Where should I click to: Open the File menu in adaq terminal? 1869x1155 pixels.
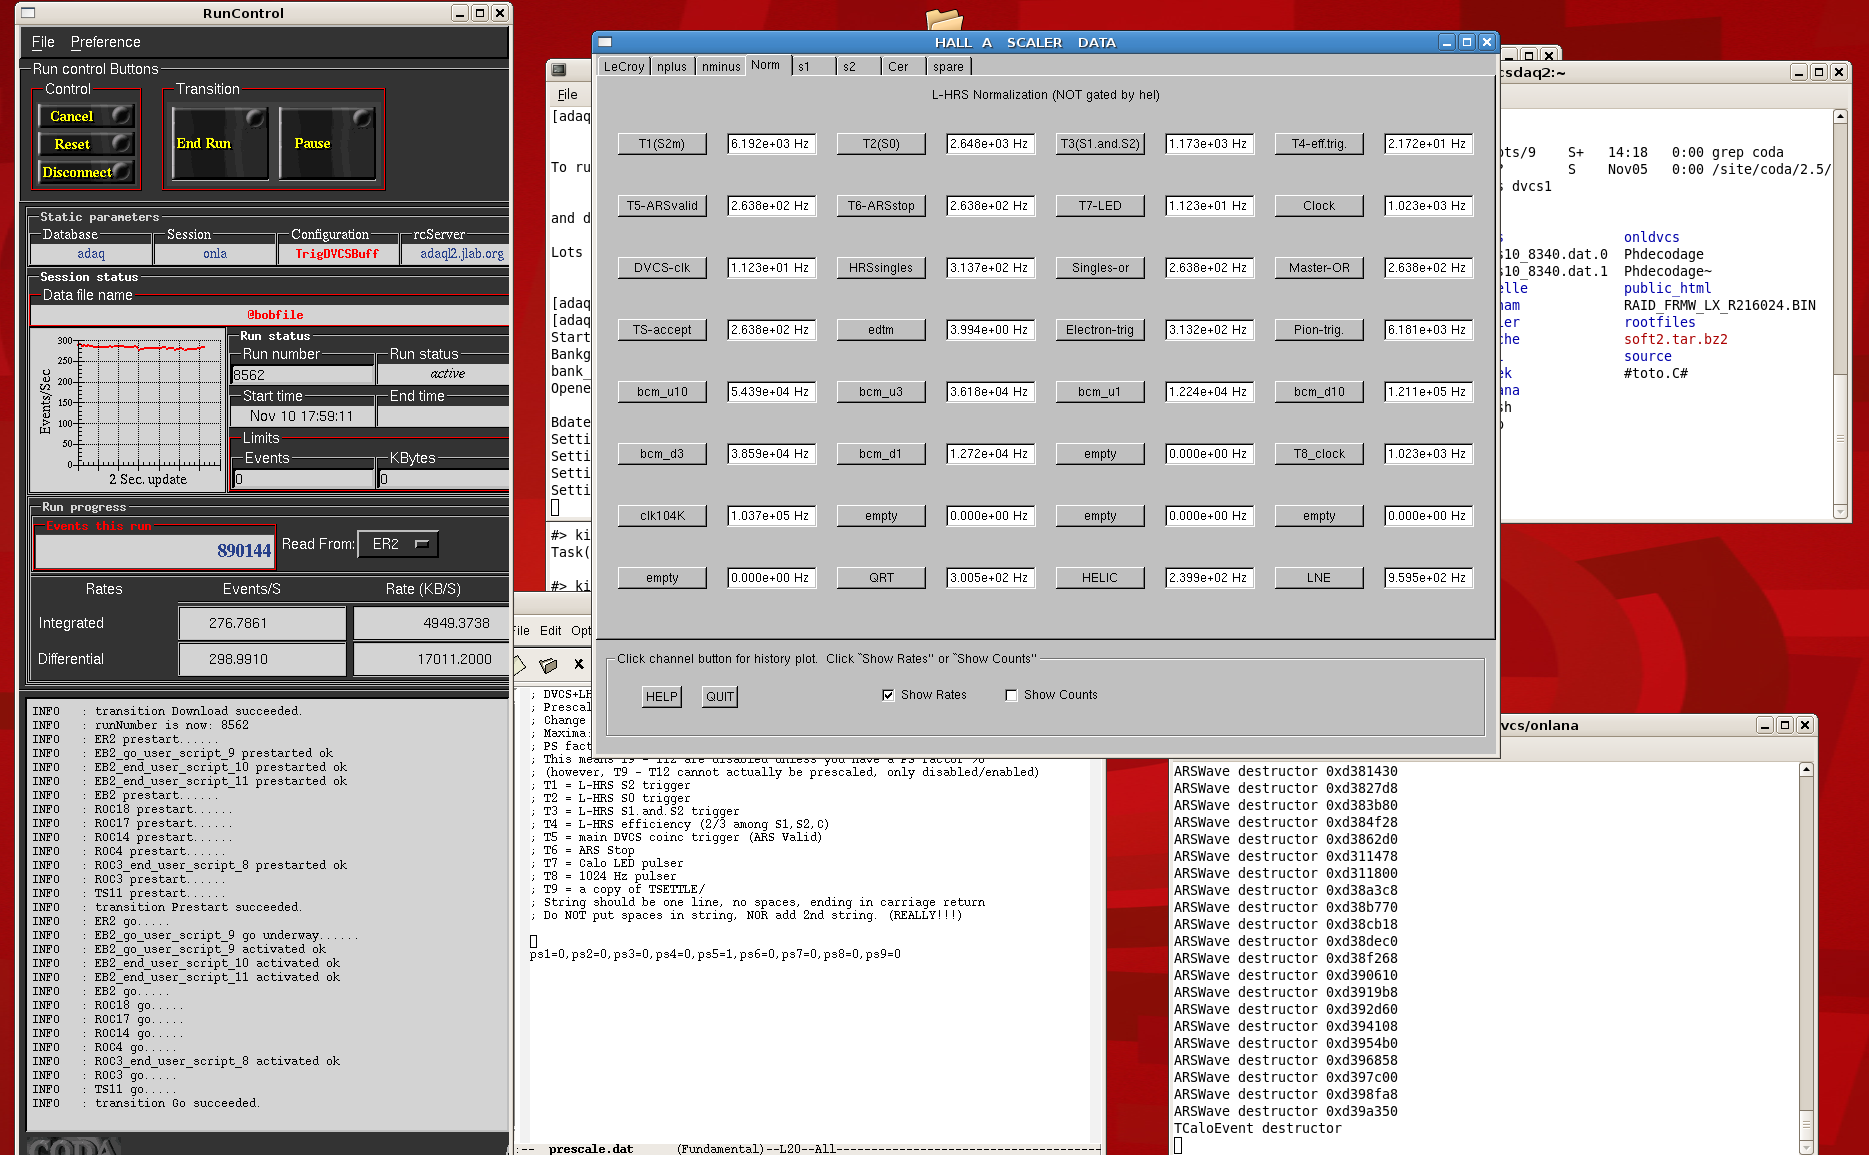click(x=567, y=95)
